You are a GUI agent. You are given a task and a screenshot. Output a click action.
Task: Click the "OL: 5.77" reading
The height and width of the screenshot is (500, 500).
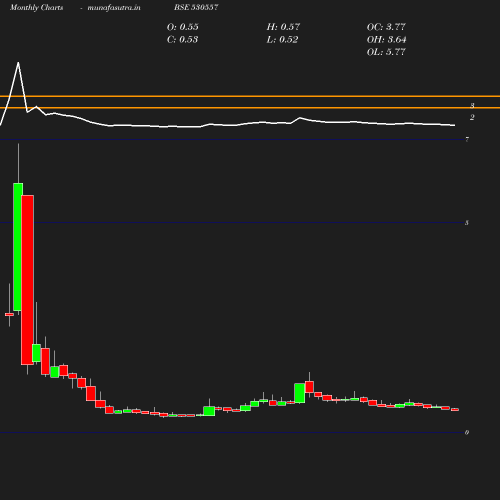(386, 52)
